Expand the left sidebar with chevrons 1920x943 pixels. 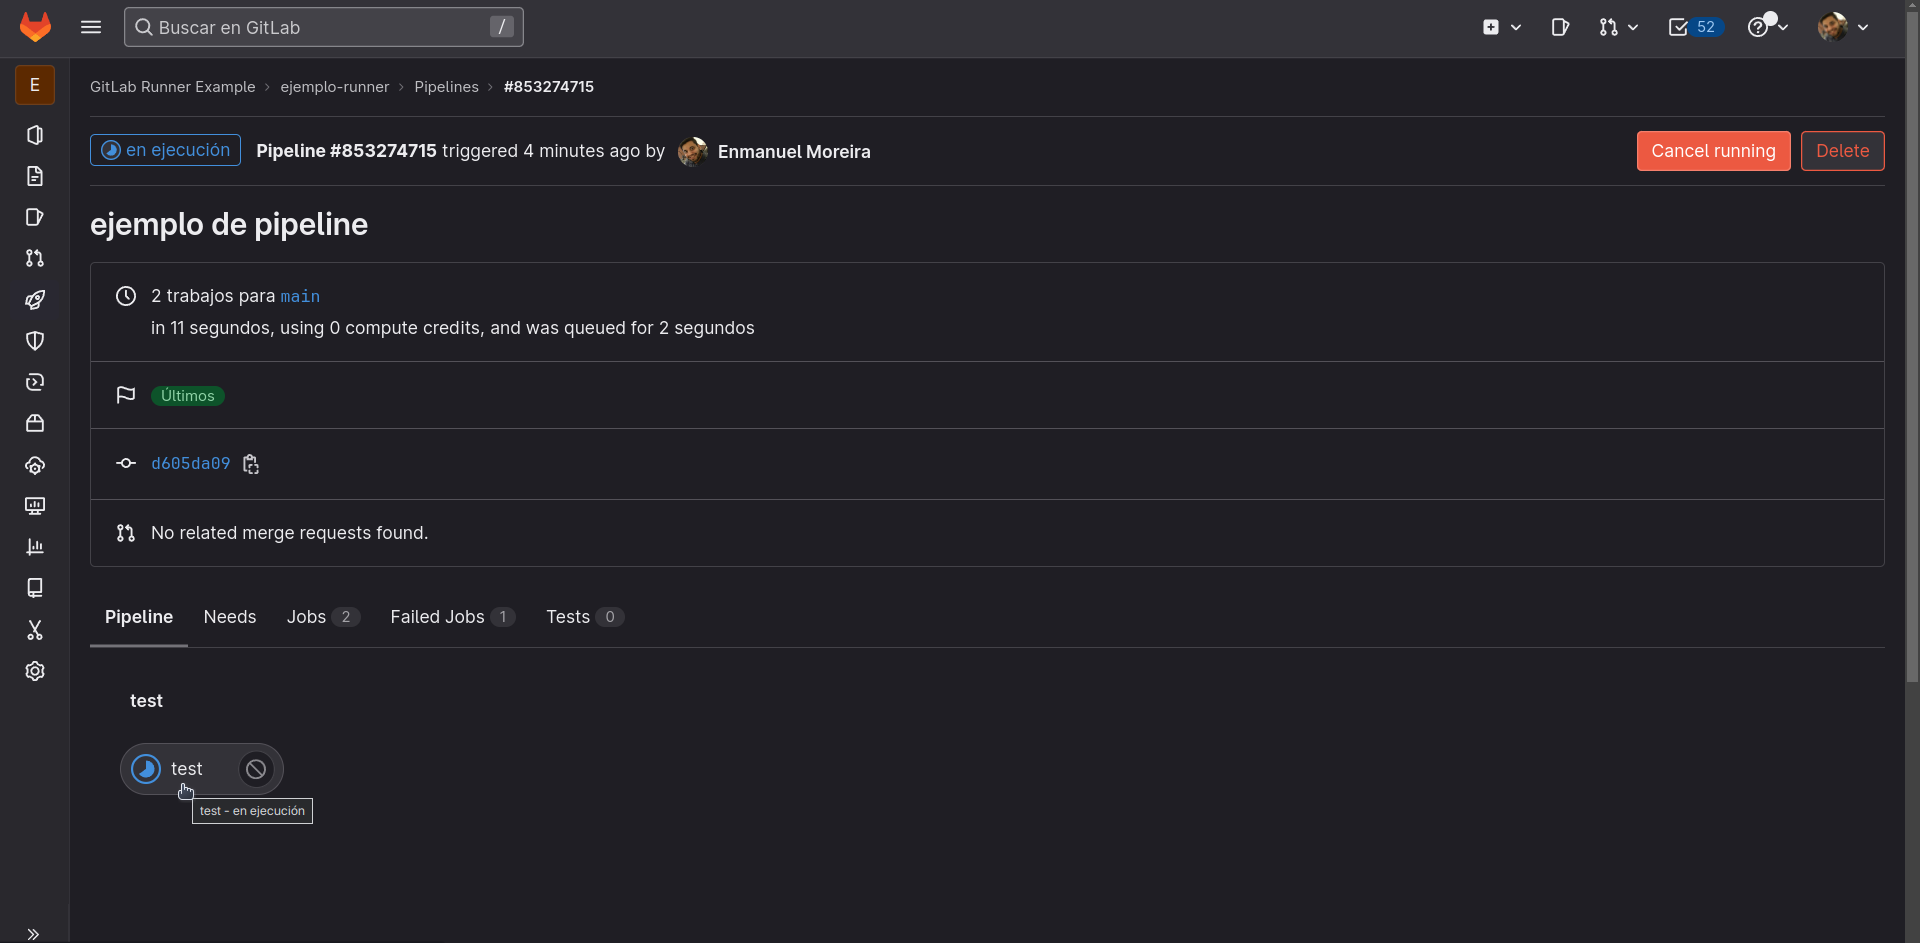tap(33, 934)
